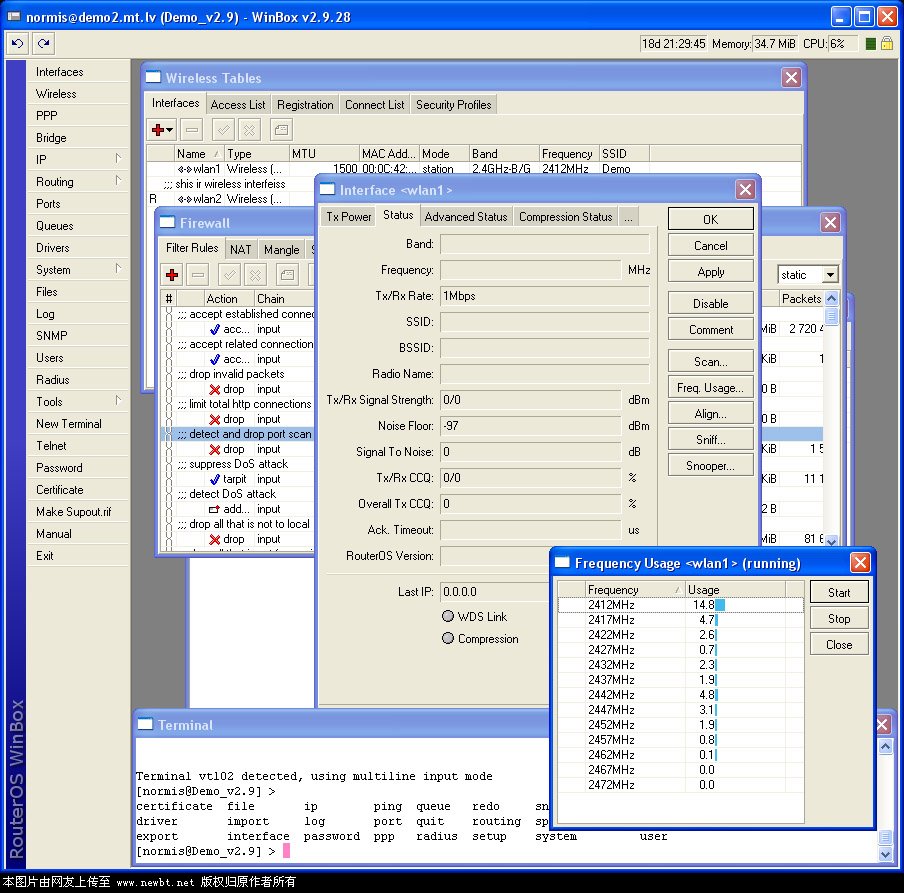
Task: Close the Interface wlan1 dialog
Action: pos(745,189)
